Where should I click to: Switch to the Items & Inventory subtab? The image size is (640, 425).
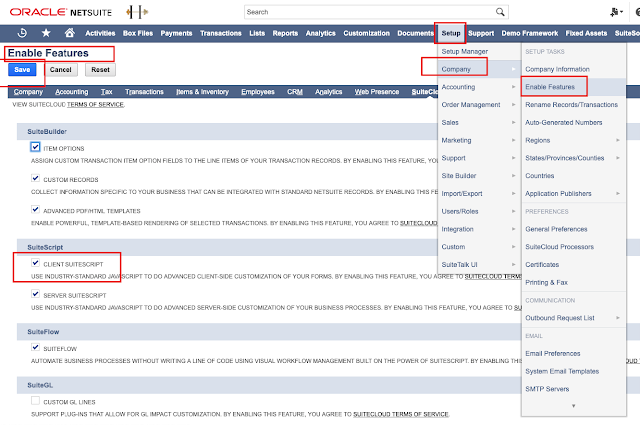pos(202,91)
